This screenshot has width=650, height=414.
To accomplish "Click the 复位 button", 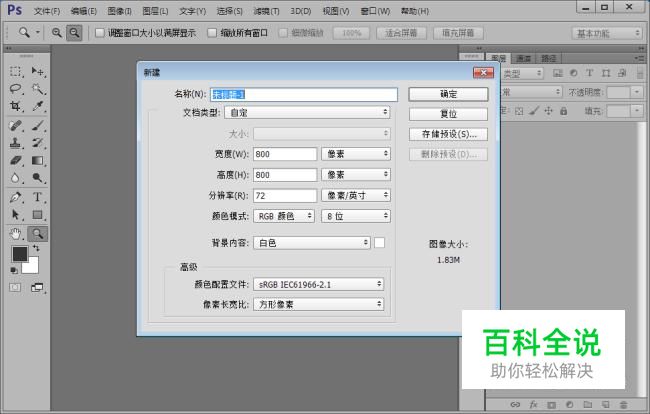I will (x=448, y=114).
